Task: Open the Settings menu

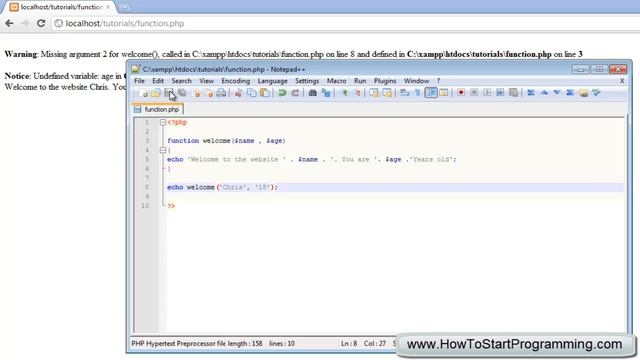Action: [x=307, y=81]
